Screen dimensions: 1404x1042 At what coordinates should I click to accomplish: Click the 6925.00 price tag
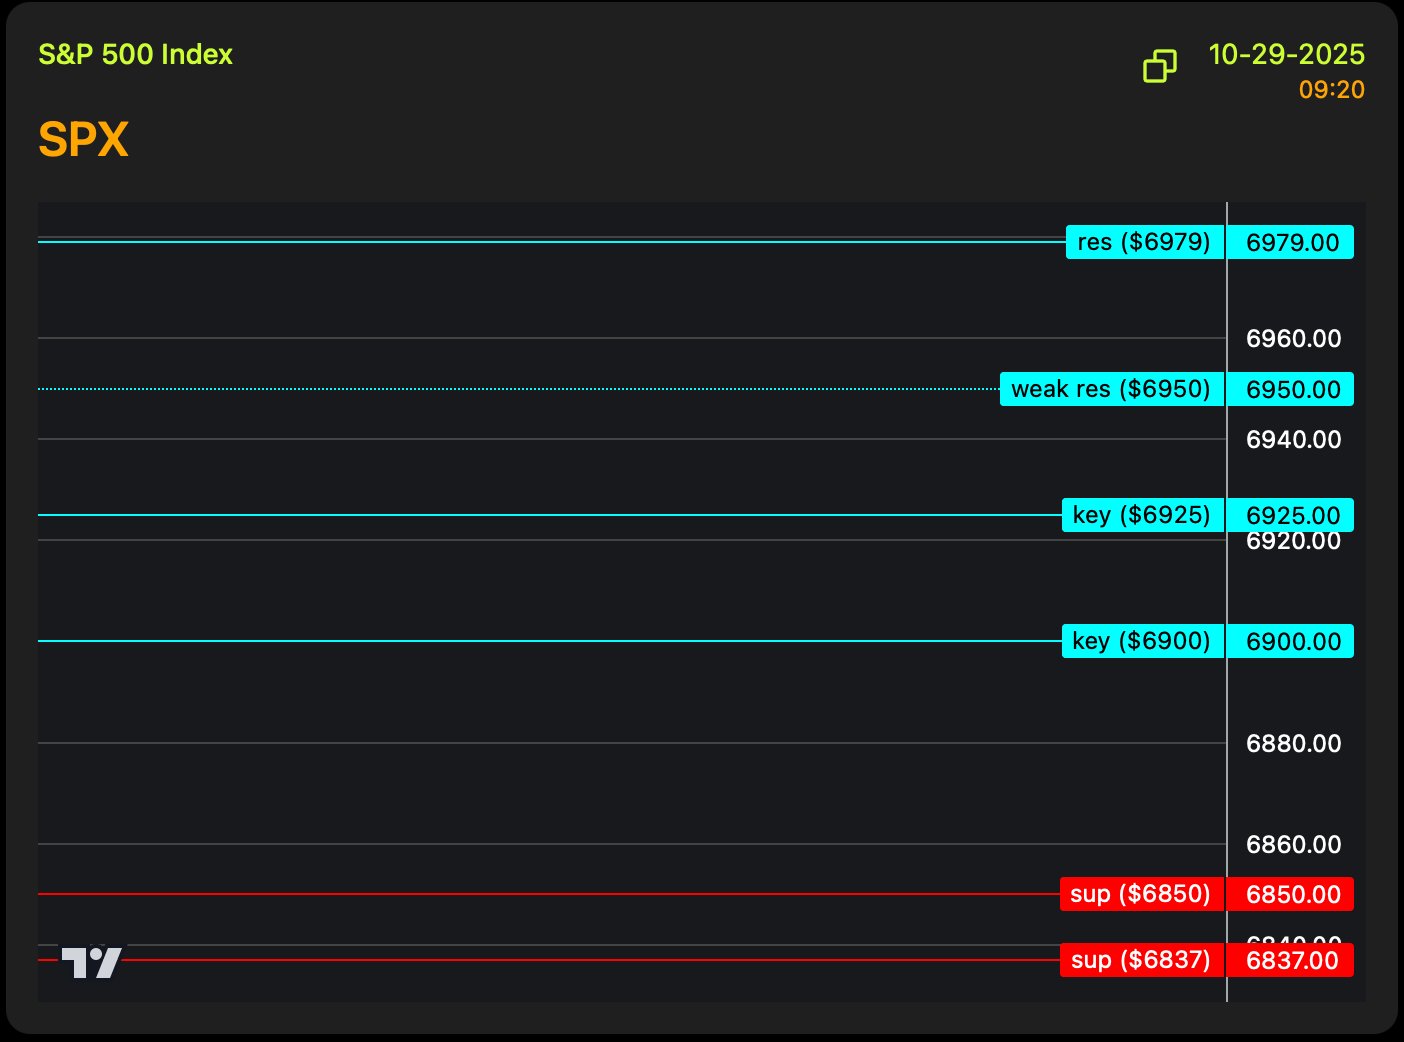pos(1291,515)
